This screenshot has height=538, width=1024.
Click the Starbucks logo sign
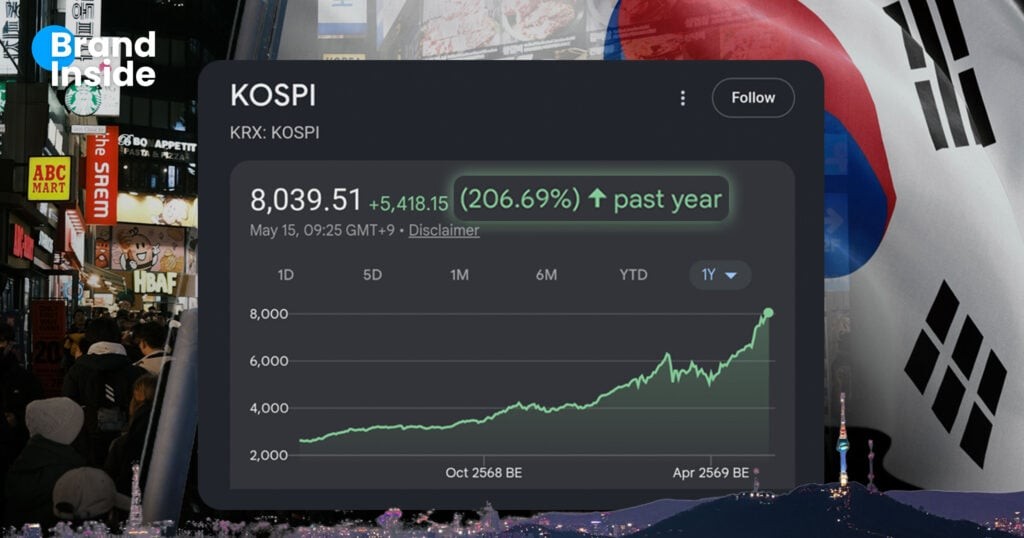(x=83, y=99)
